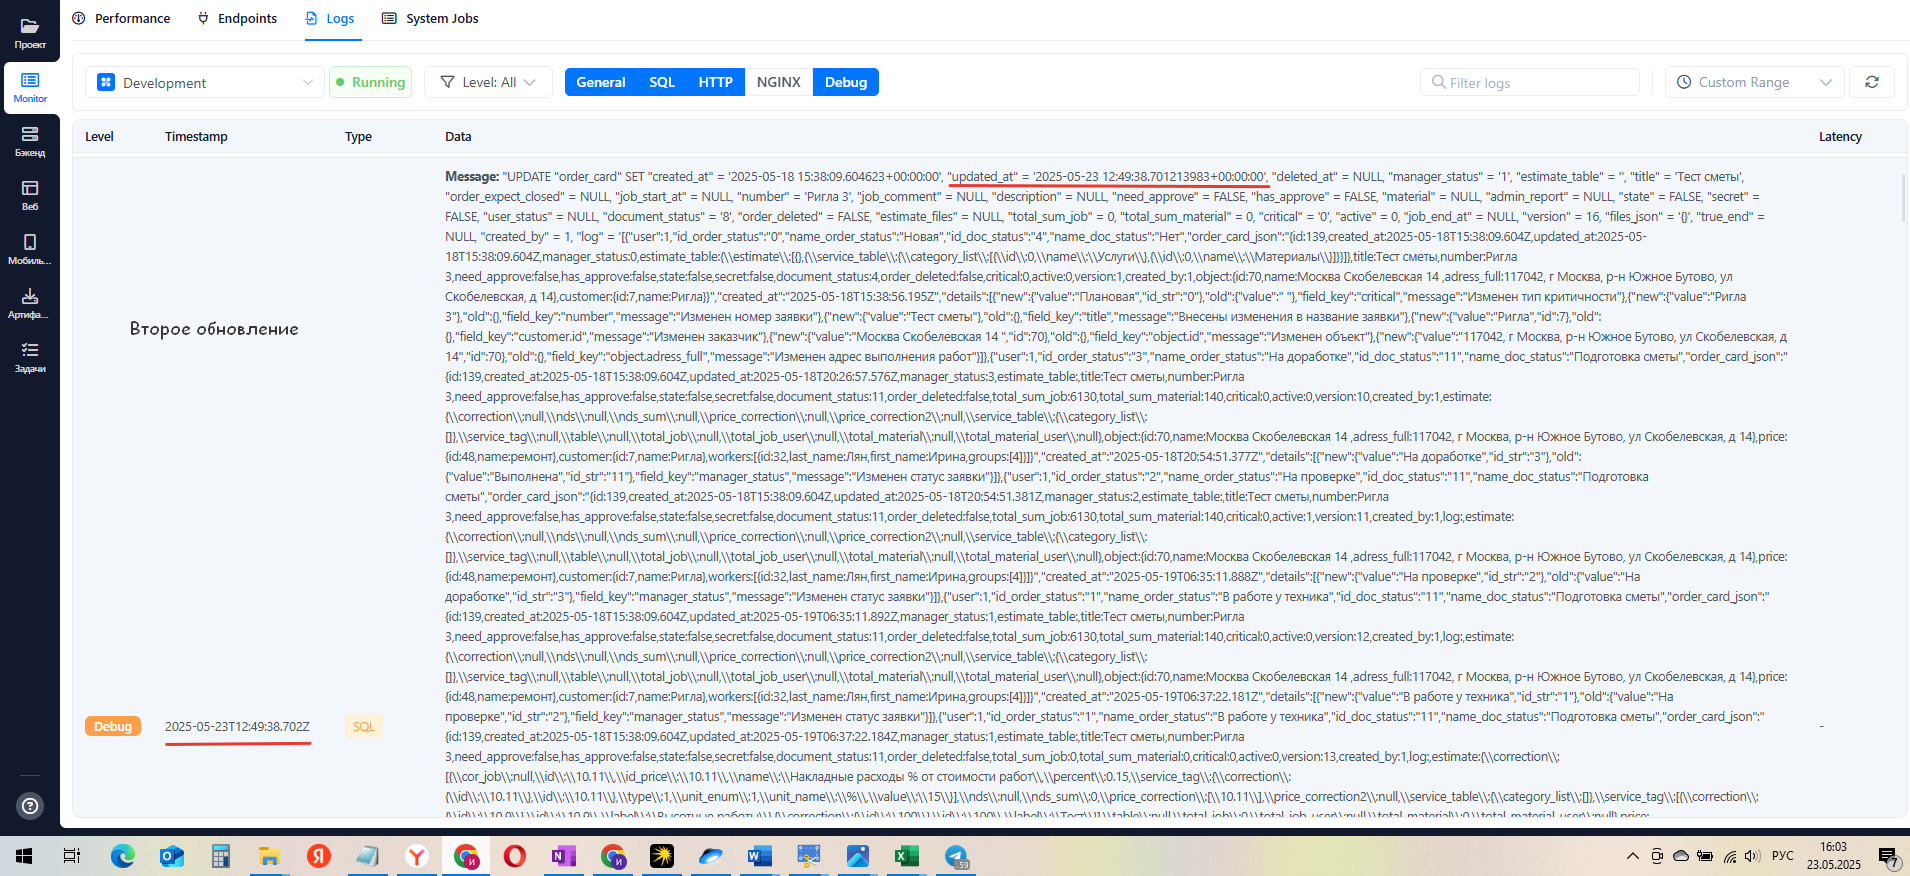Open OneNote from the taskbar

click(x=564, y=856)
